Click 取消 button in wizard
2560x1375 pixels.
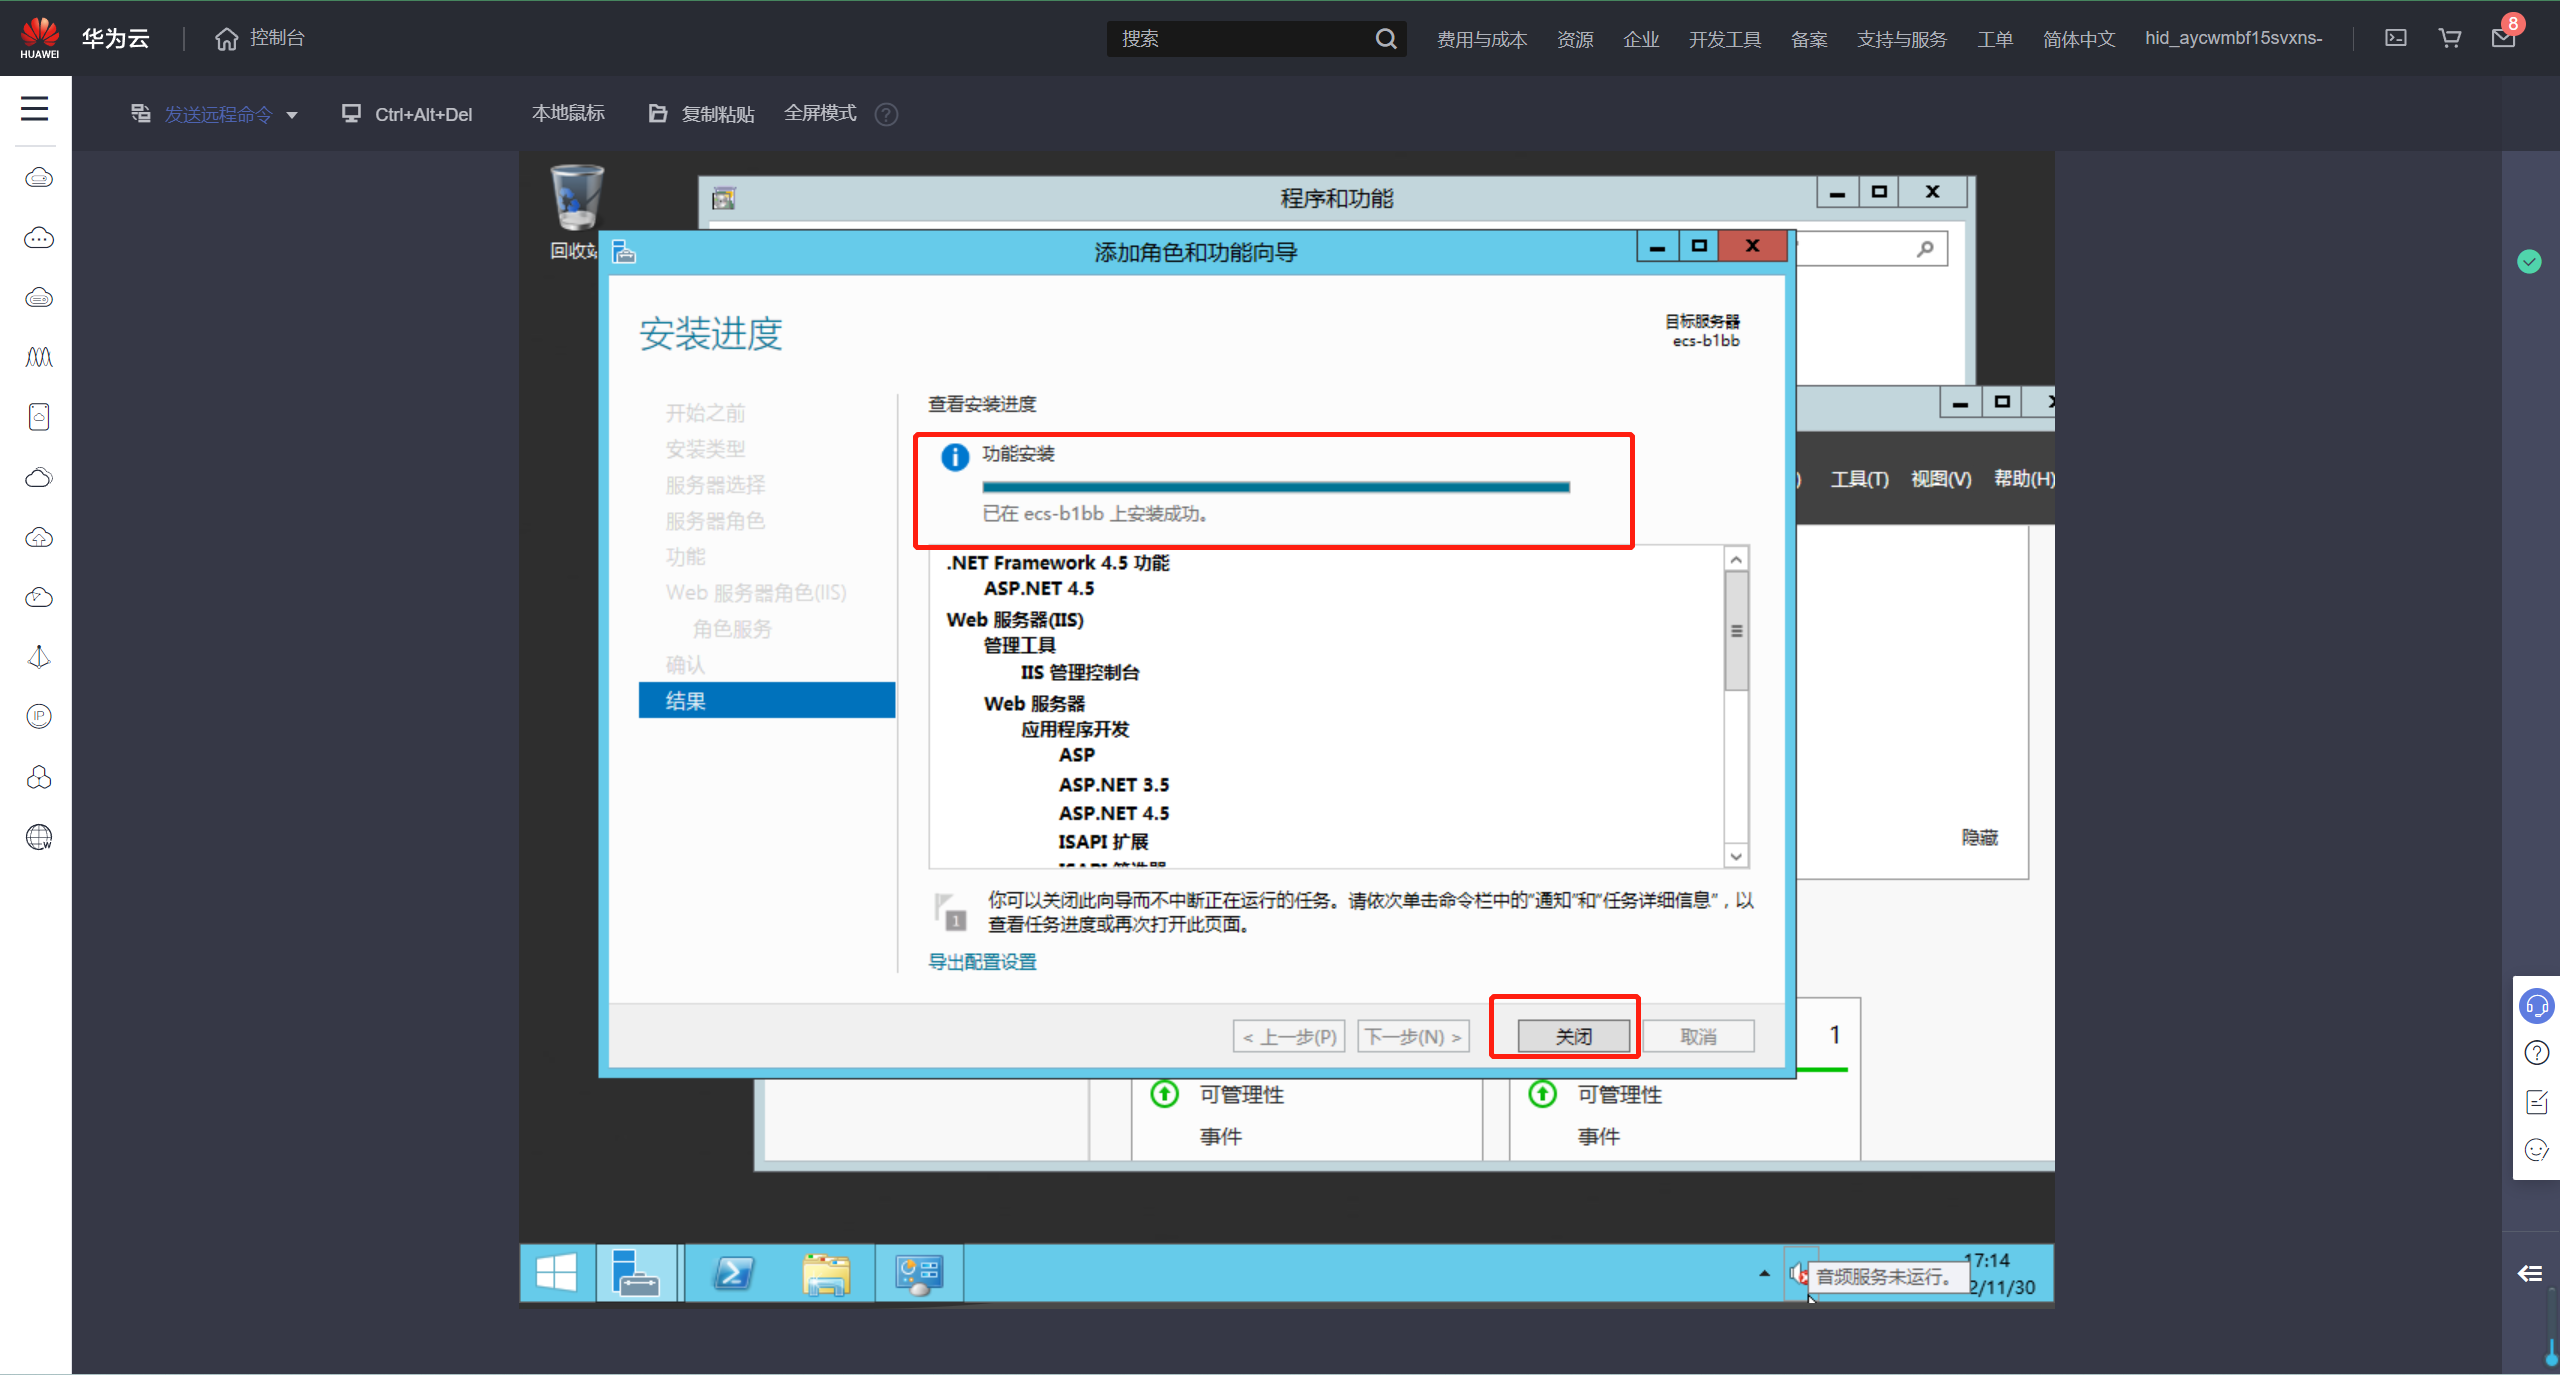pyautogui.click(x=1698, y=1036)
